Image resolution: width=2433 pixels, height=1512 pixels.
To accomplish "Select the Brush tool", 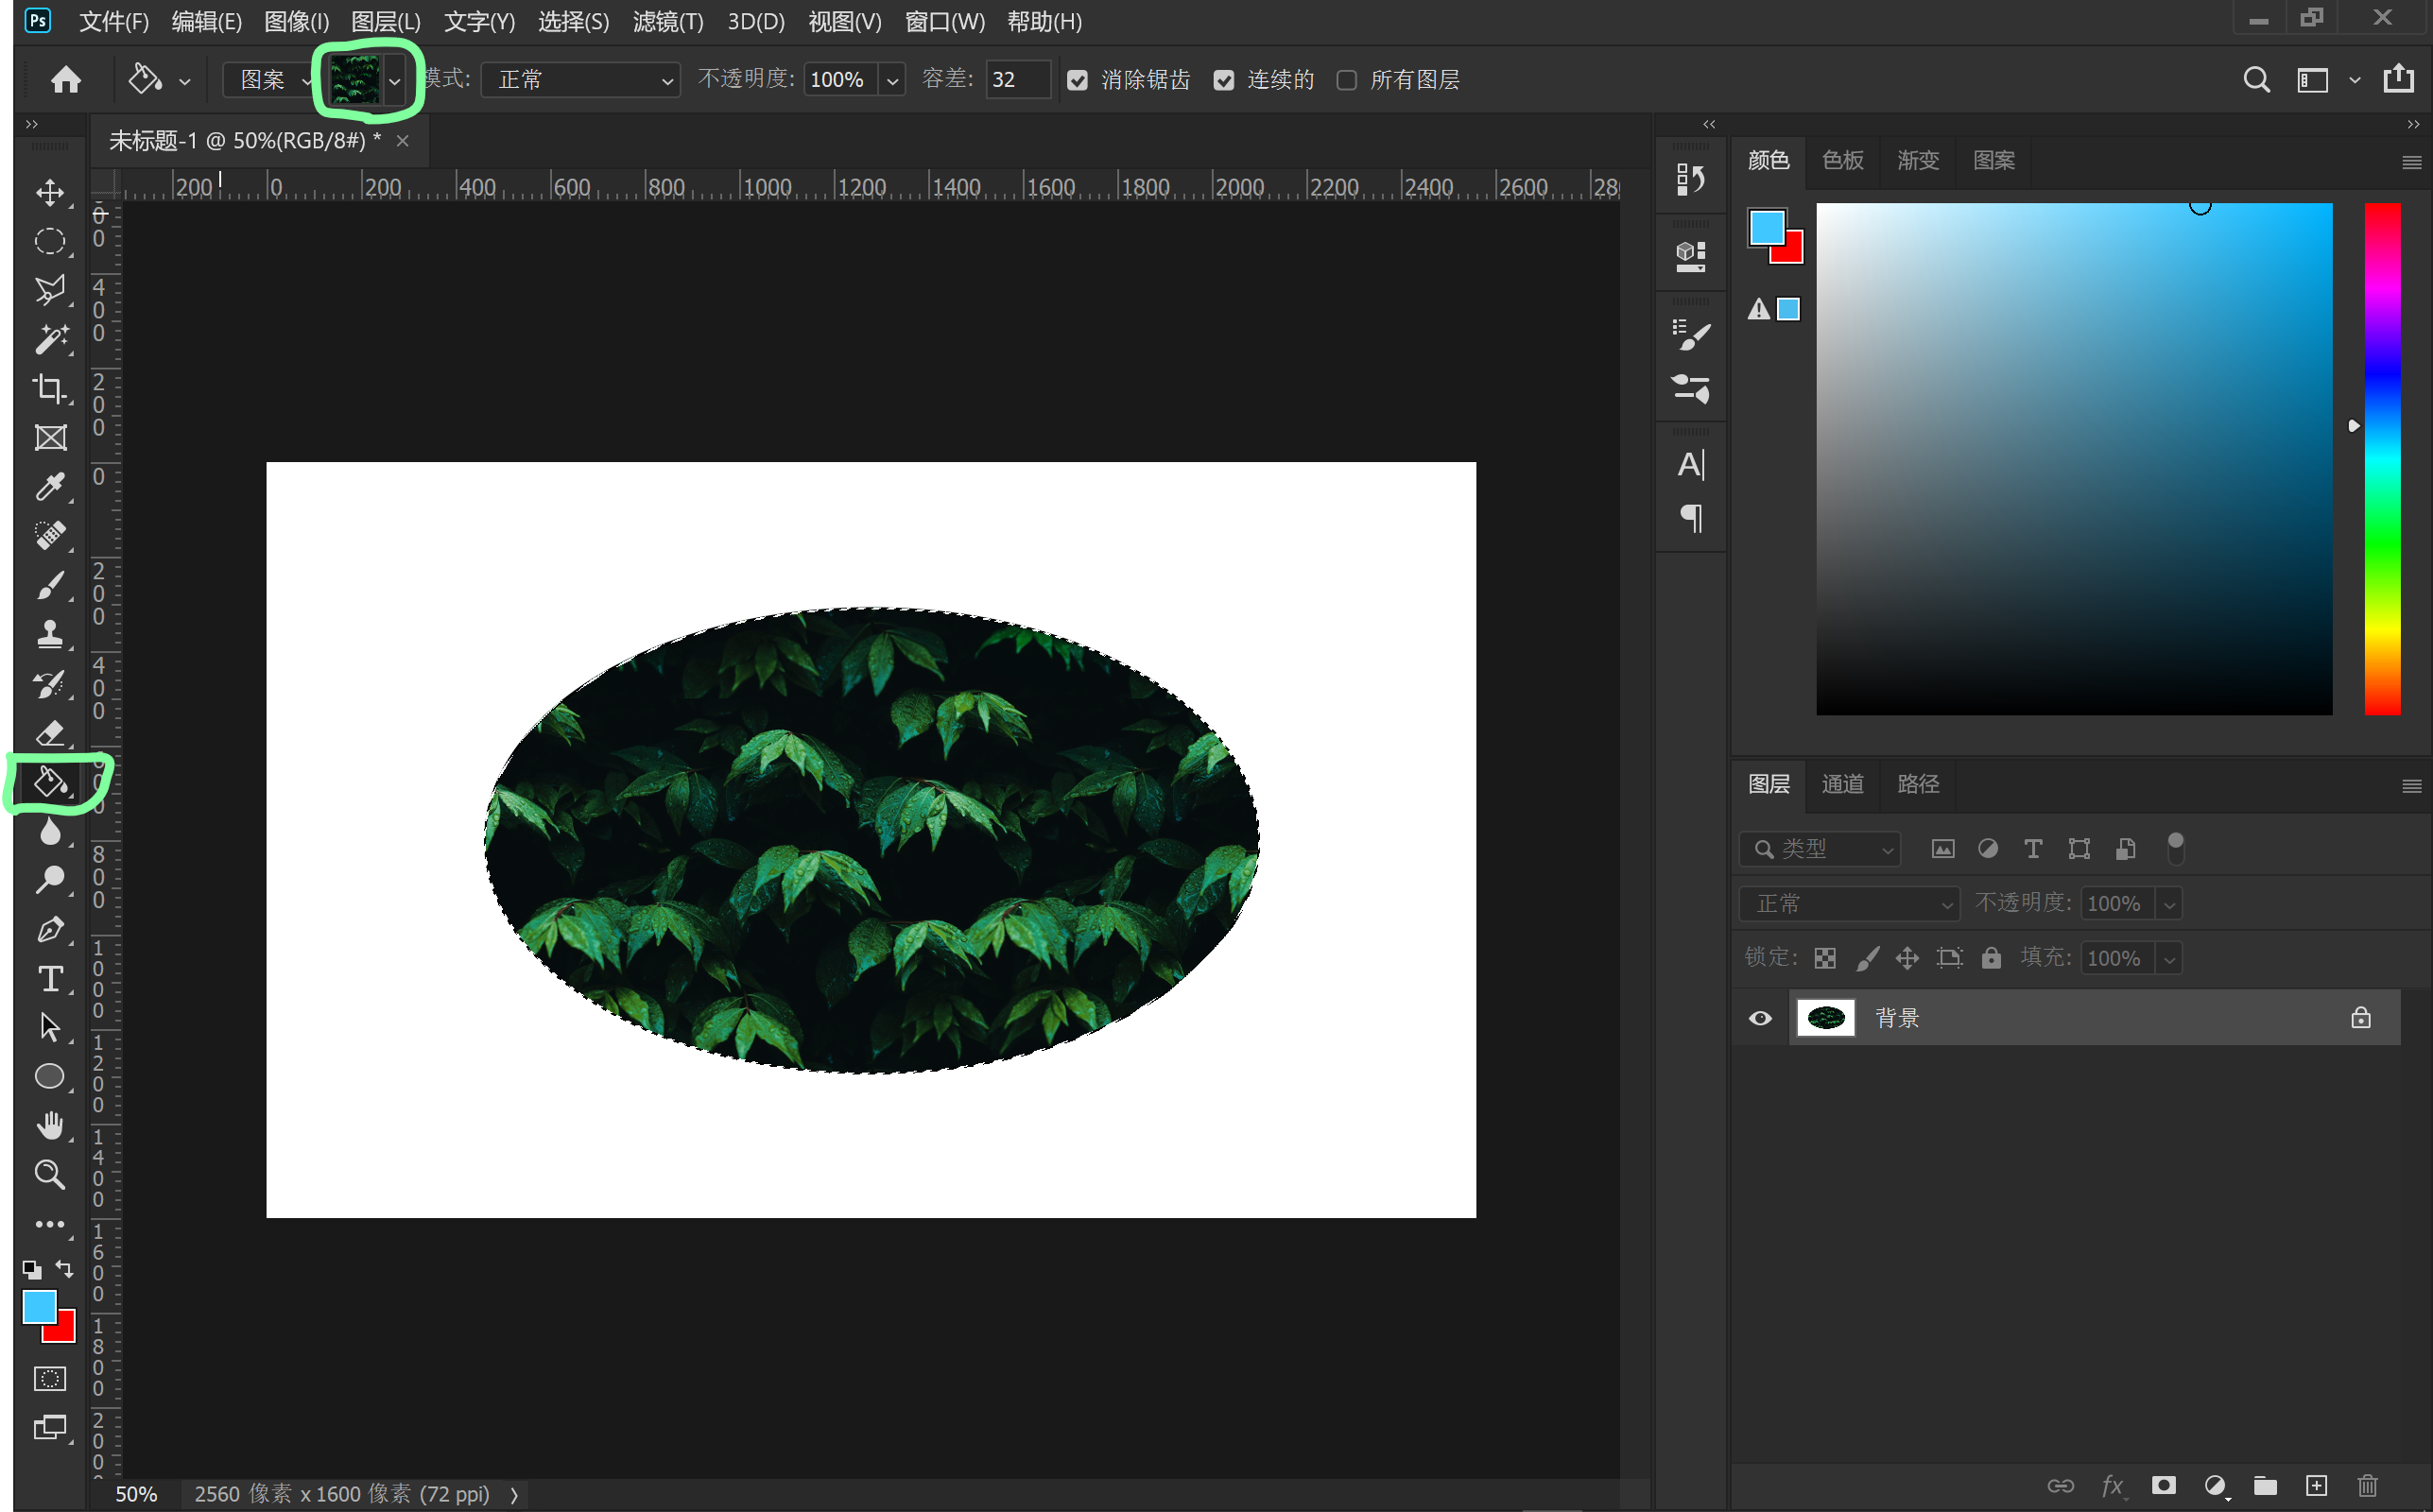I will tap(50, 585).
